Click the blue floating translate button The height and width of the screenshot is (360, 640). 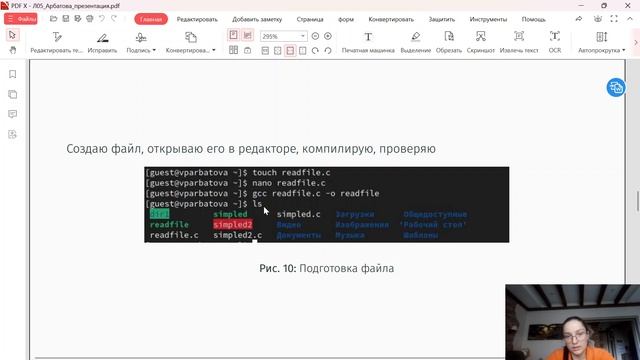616,87
